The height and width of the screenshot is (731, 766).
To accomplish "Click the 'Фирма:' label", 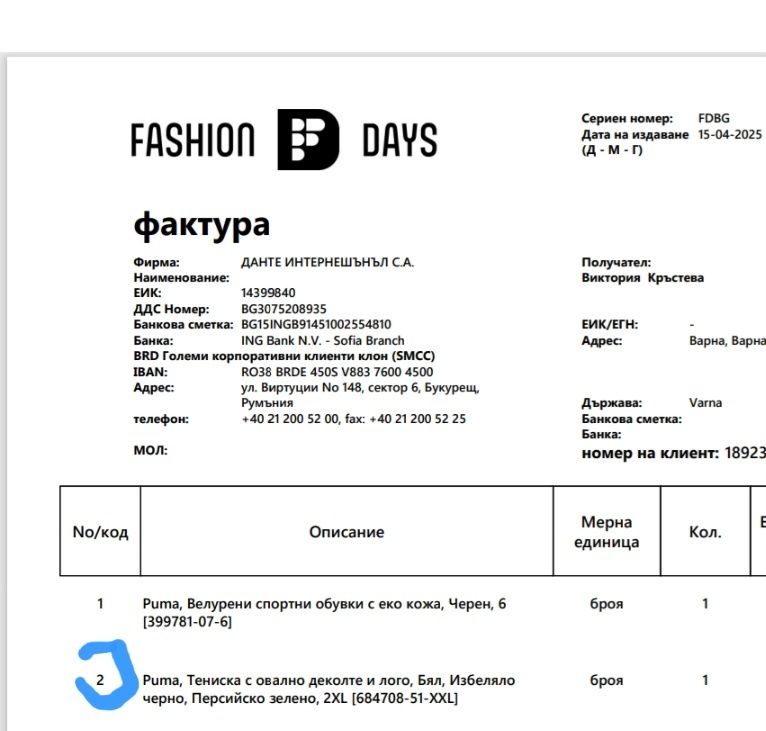I will click(156, 262).
